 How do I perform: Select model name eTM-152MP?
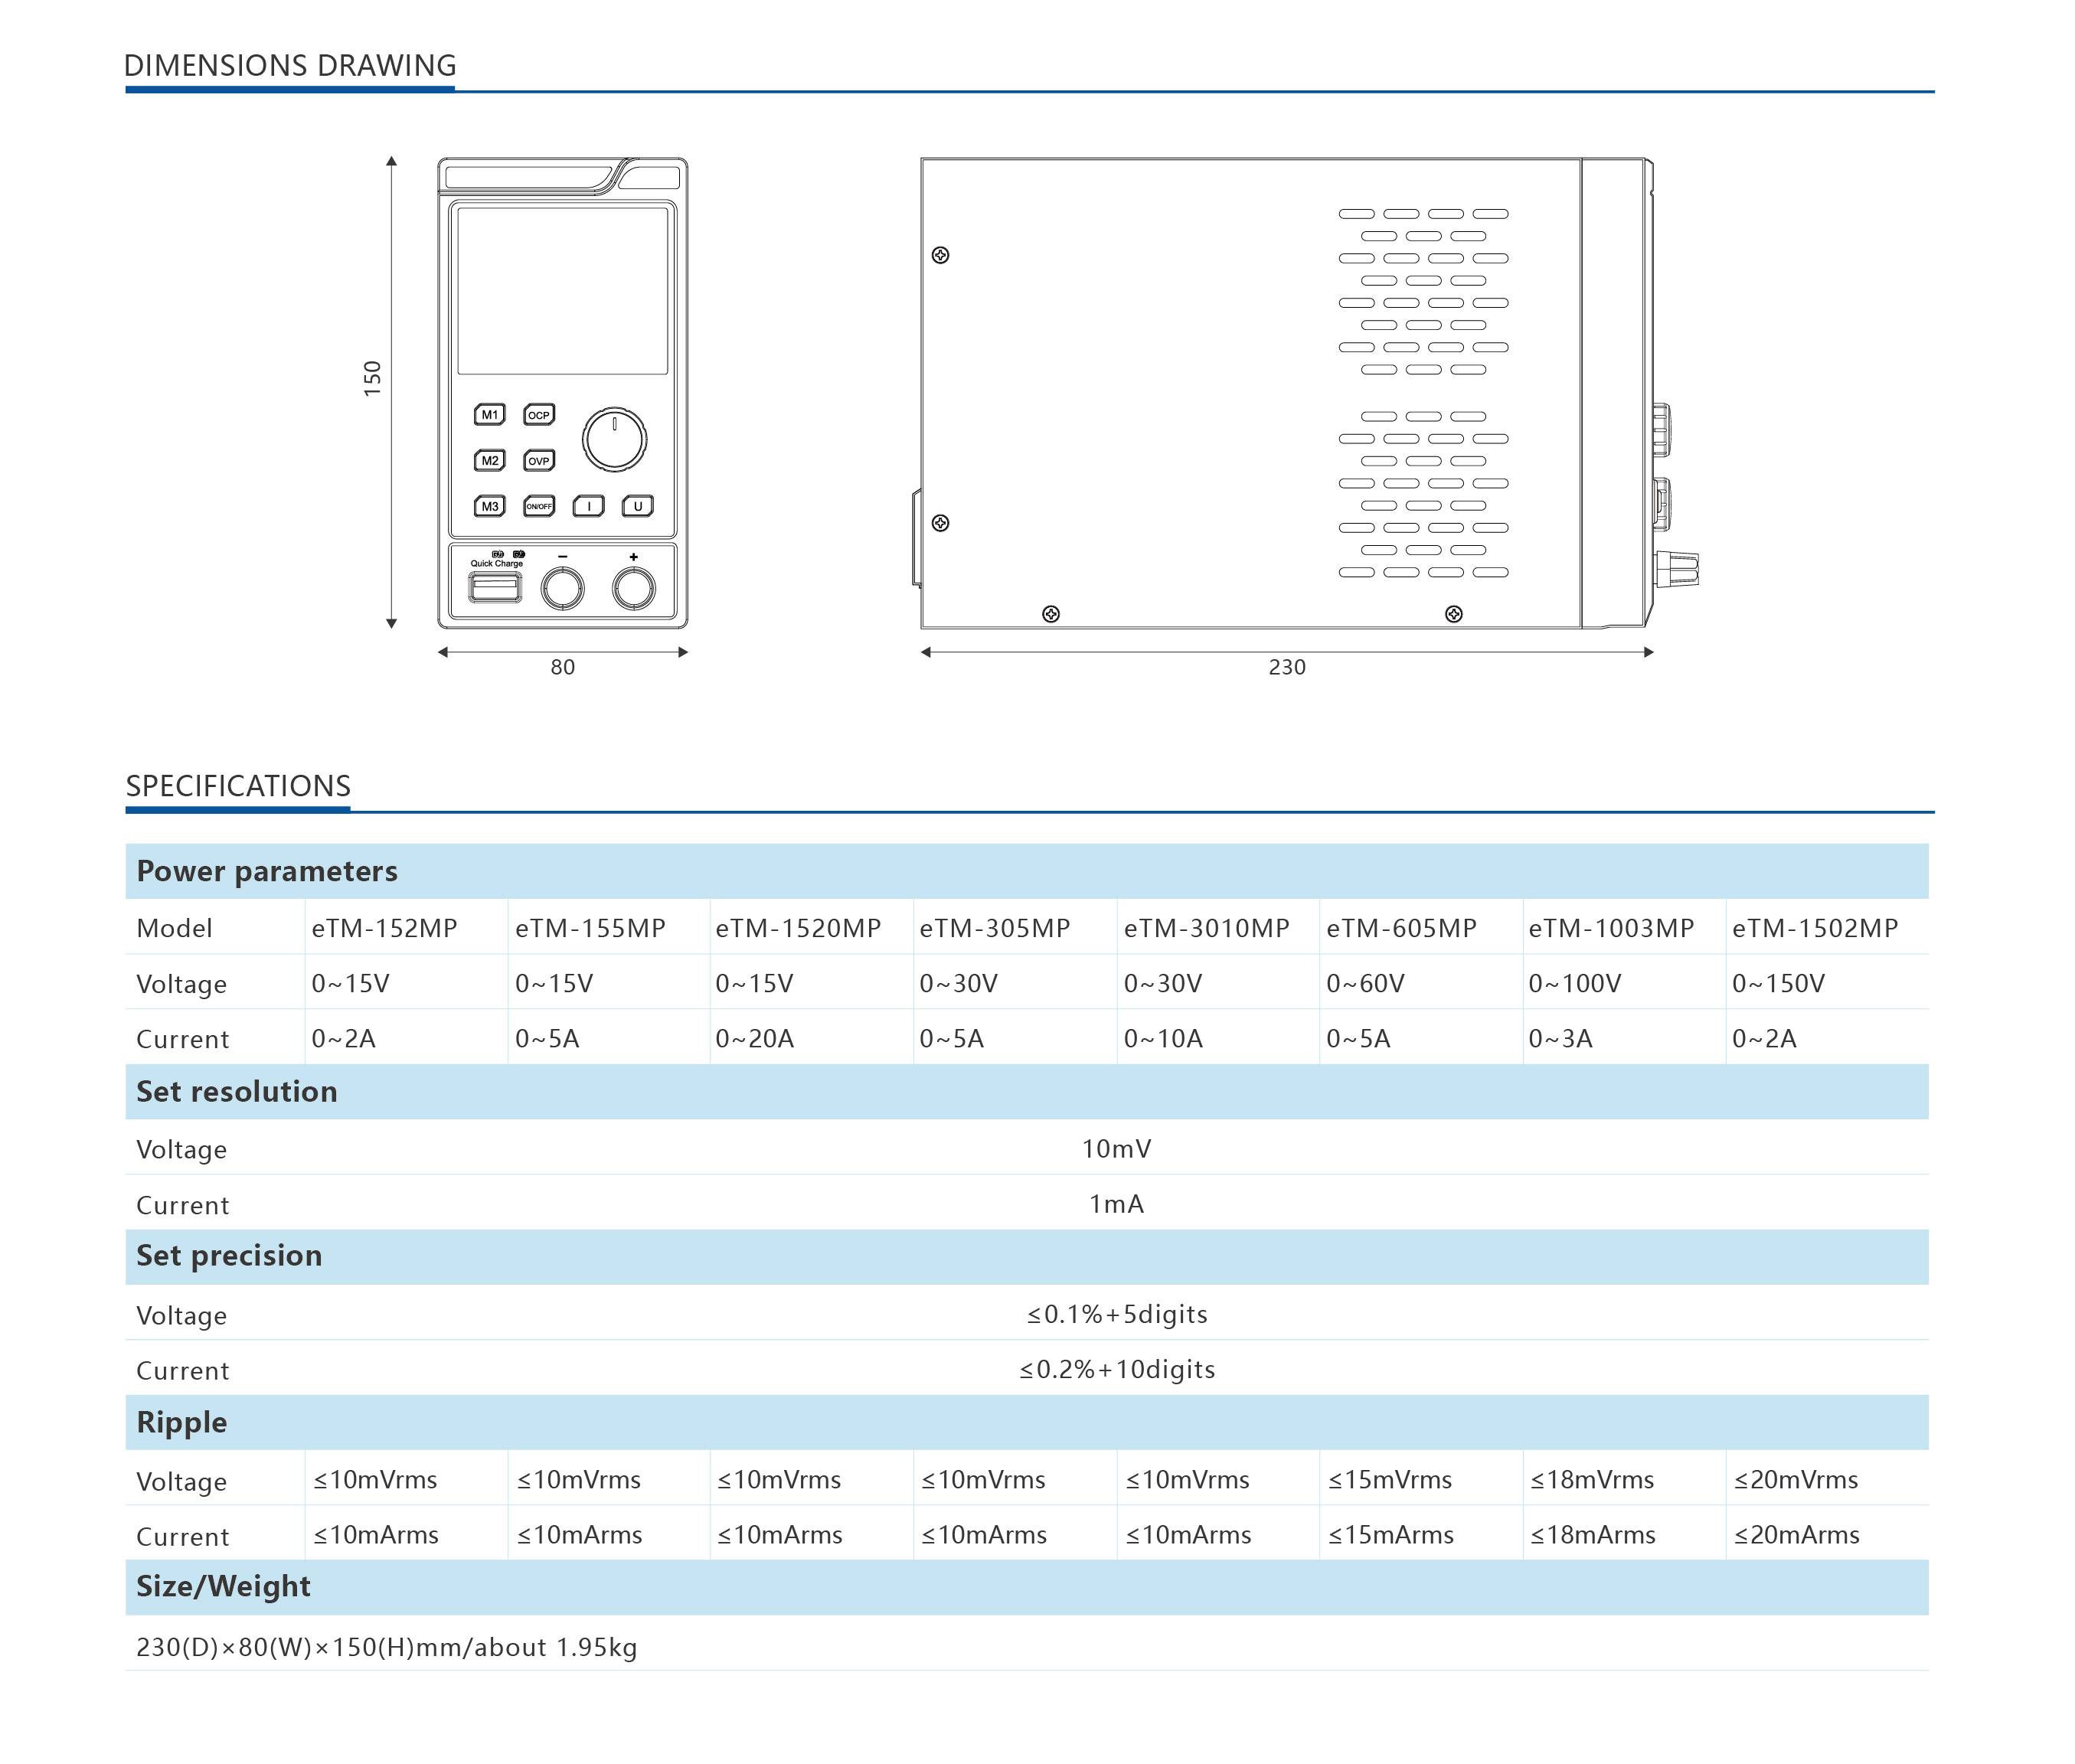[384, 928]
